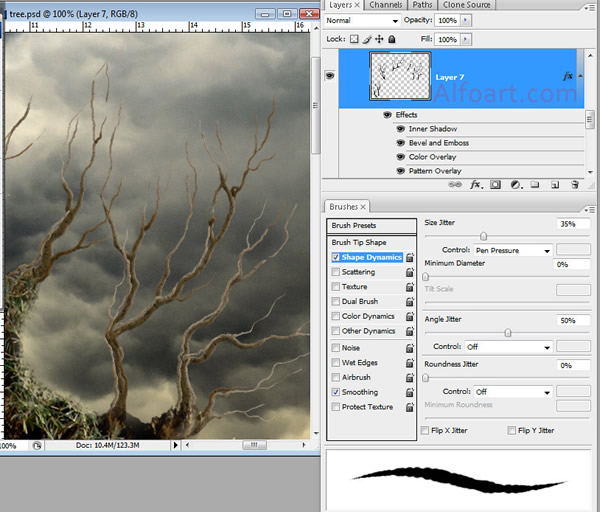Click the create new layer icon
Image resolution: width=600 pixels, height=512 pixels.
click(x=555, y=185)
